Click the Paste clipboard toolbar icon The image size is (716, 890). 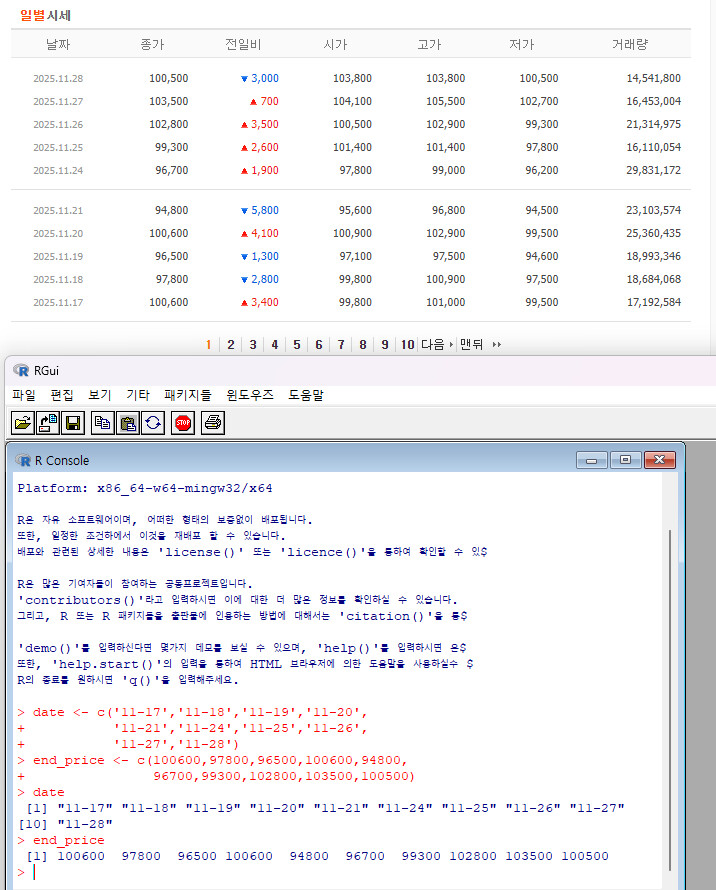pos(127,423)
